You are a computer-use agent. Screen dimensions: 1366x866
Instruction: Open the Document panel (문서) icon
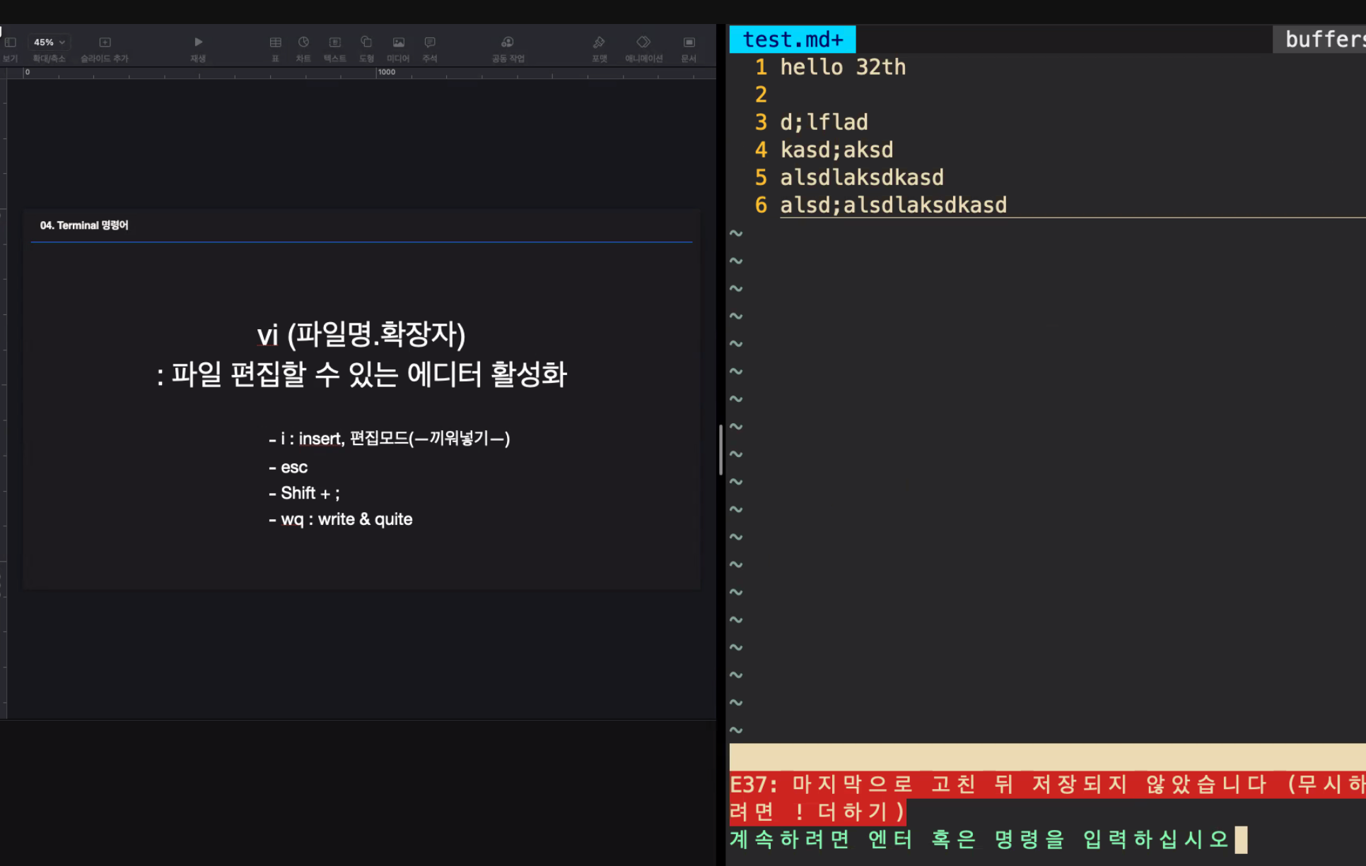coord(688,42)
